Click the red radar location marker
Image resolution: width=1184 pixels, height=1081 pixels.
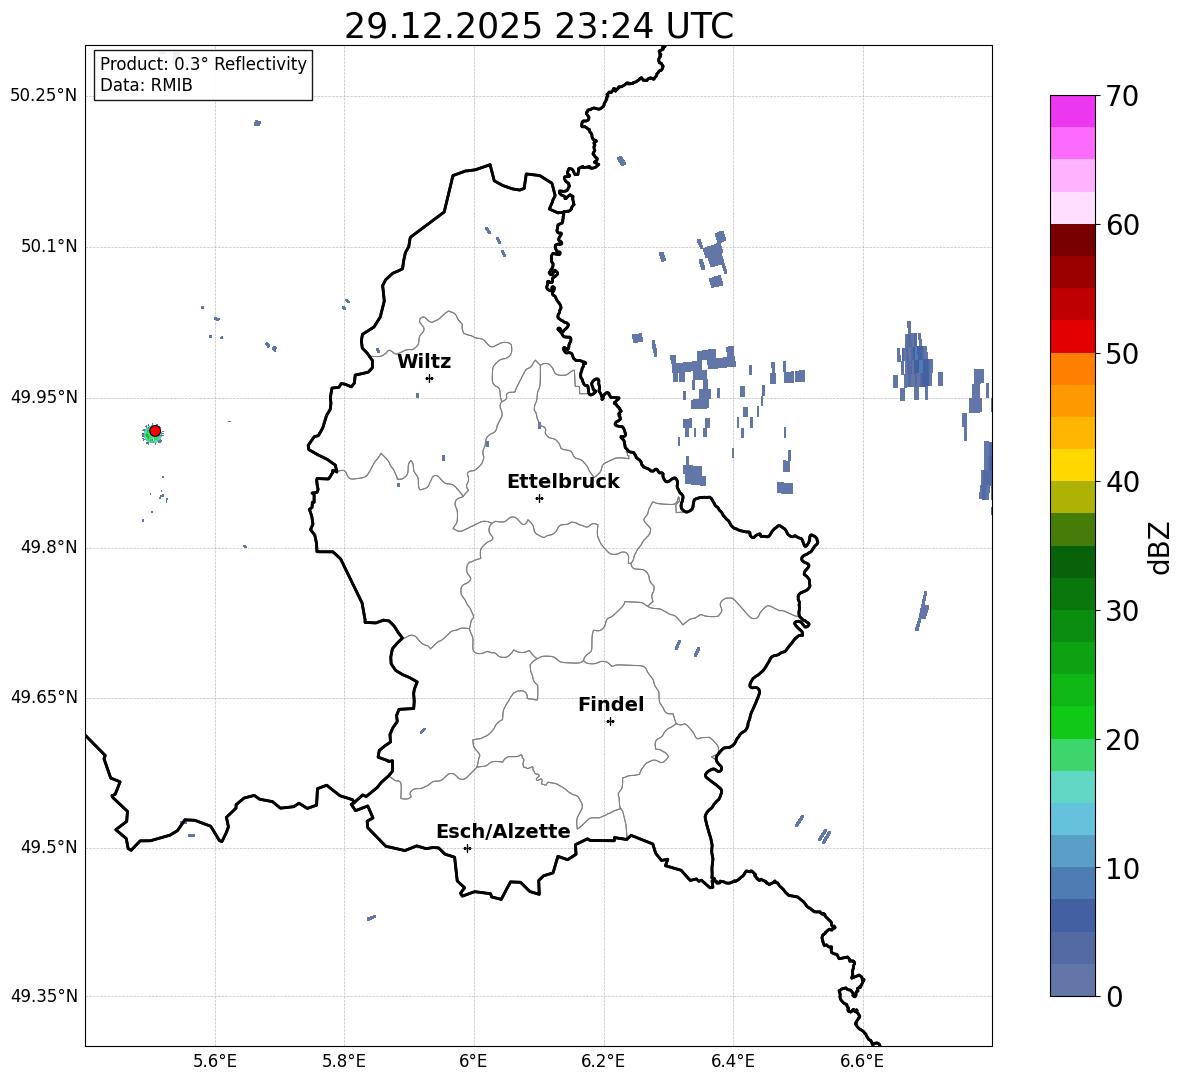(155, 431)
